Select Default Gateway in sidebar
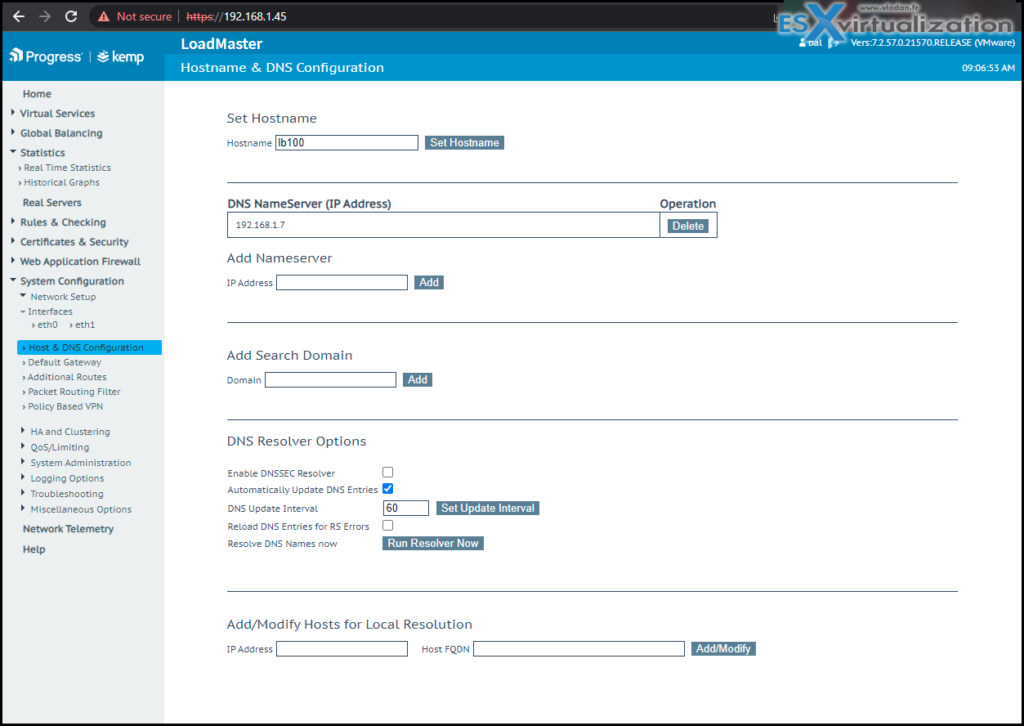 [64, 362]
